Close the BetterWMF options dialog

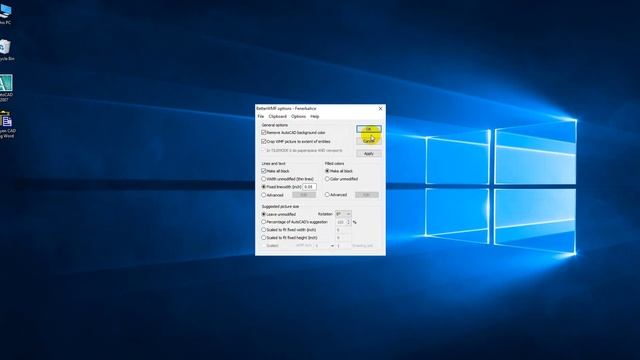pos(380,109)
